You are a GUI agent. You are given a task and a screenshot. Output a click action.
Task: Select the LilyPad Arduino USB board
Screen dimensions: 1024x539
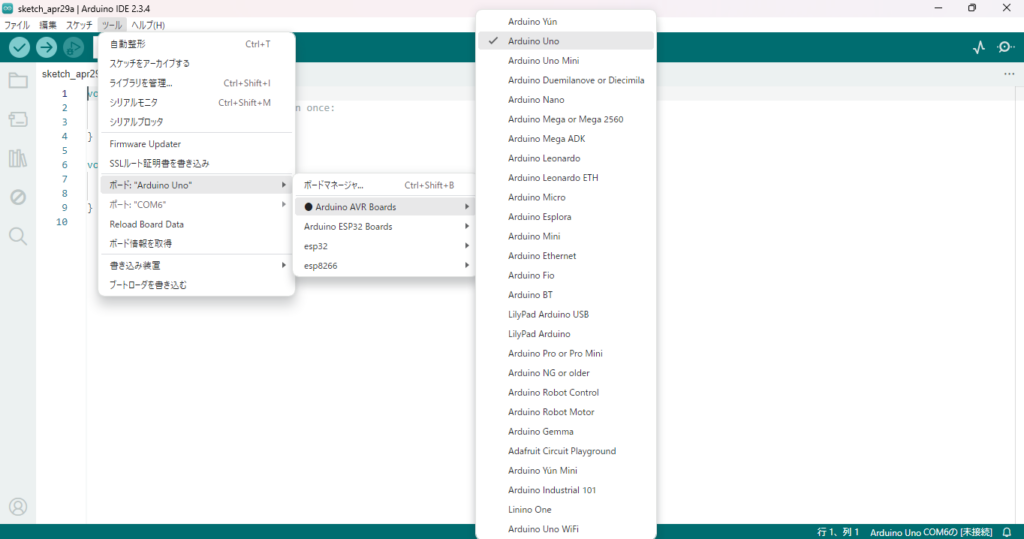pyautogui.click(x=566, y=314)
